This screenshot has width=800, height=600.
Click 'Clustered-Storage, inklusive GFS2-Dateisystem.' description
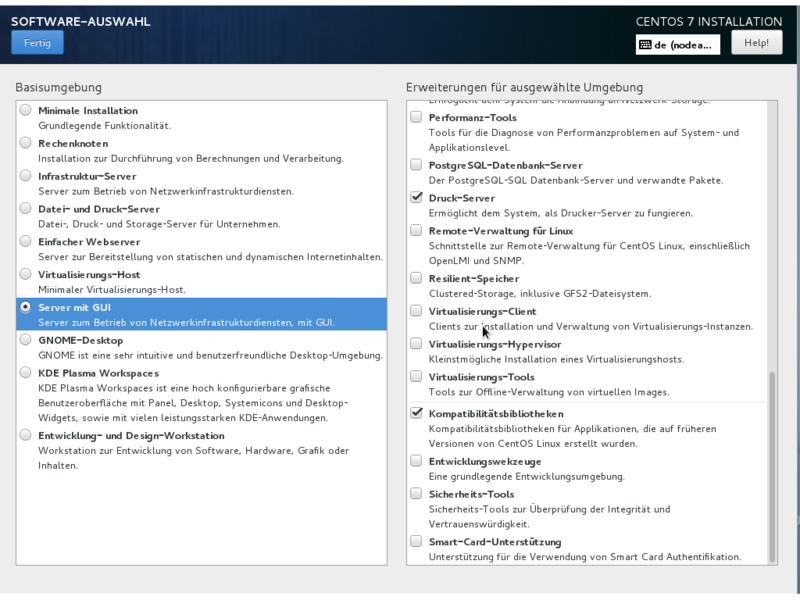click(x=540, y=294)
